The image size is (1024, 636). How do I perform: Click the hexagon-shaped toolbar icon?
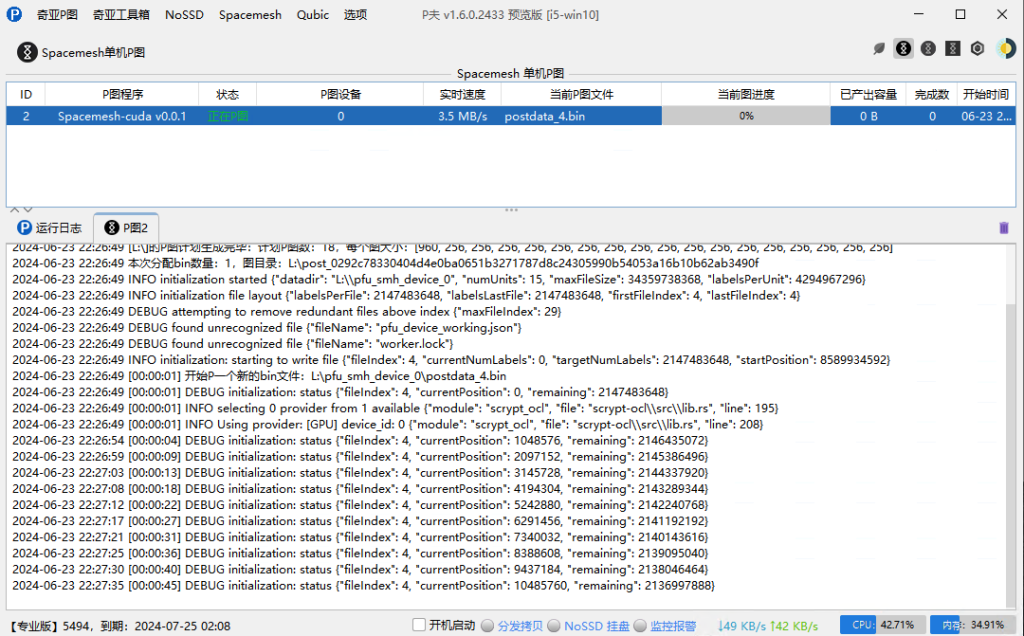(977, 48)
